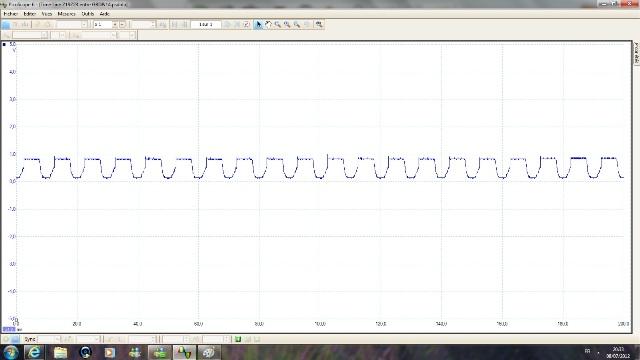The width and height of the screenshot is (640, 360).
Task: Click the second magnifier zoom icon
Action: 287,24
